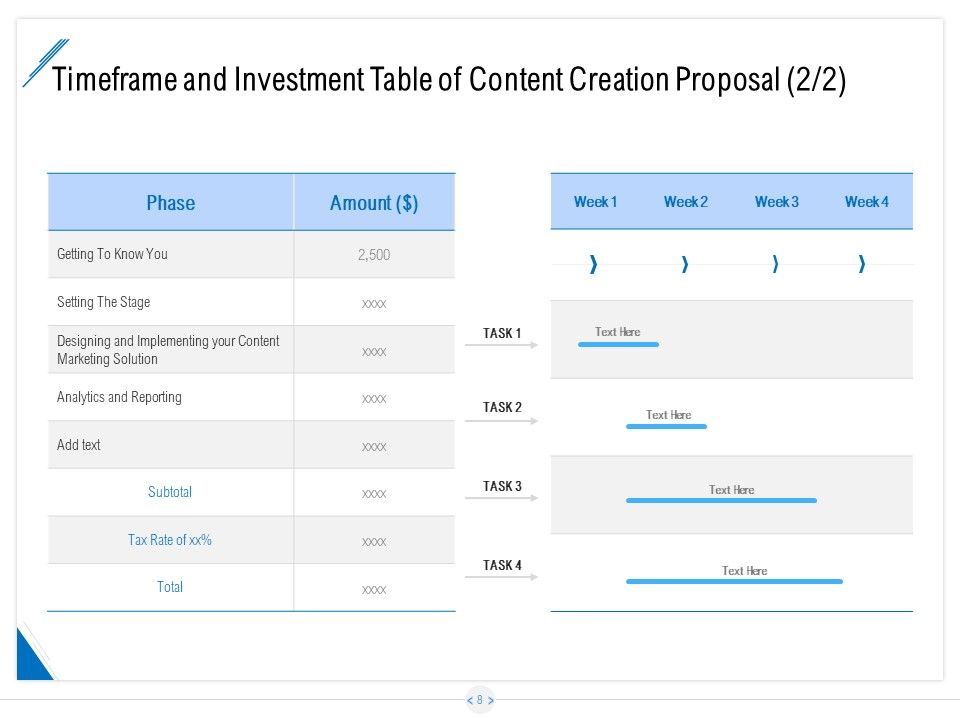Click the chevron marker under Week 3

pos(775,264)
